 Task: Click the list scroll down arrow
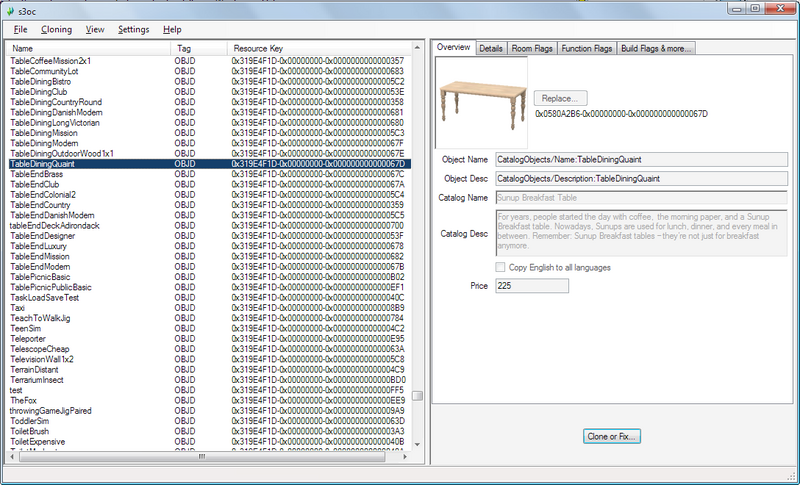point(417,445)
